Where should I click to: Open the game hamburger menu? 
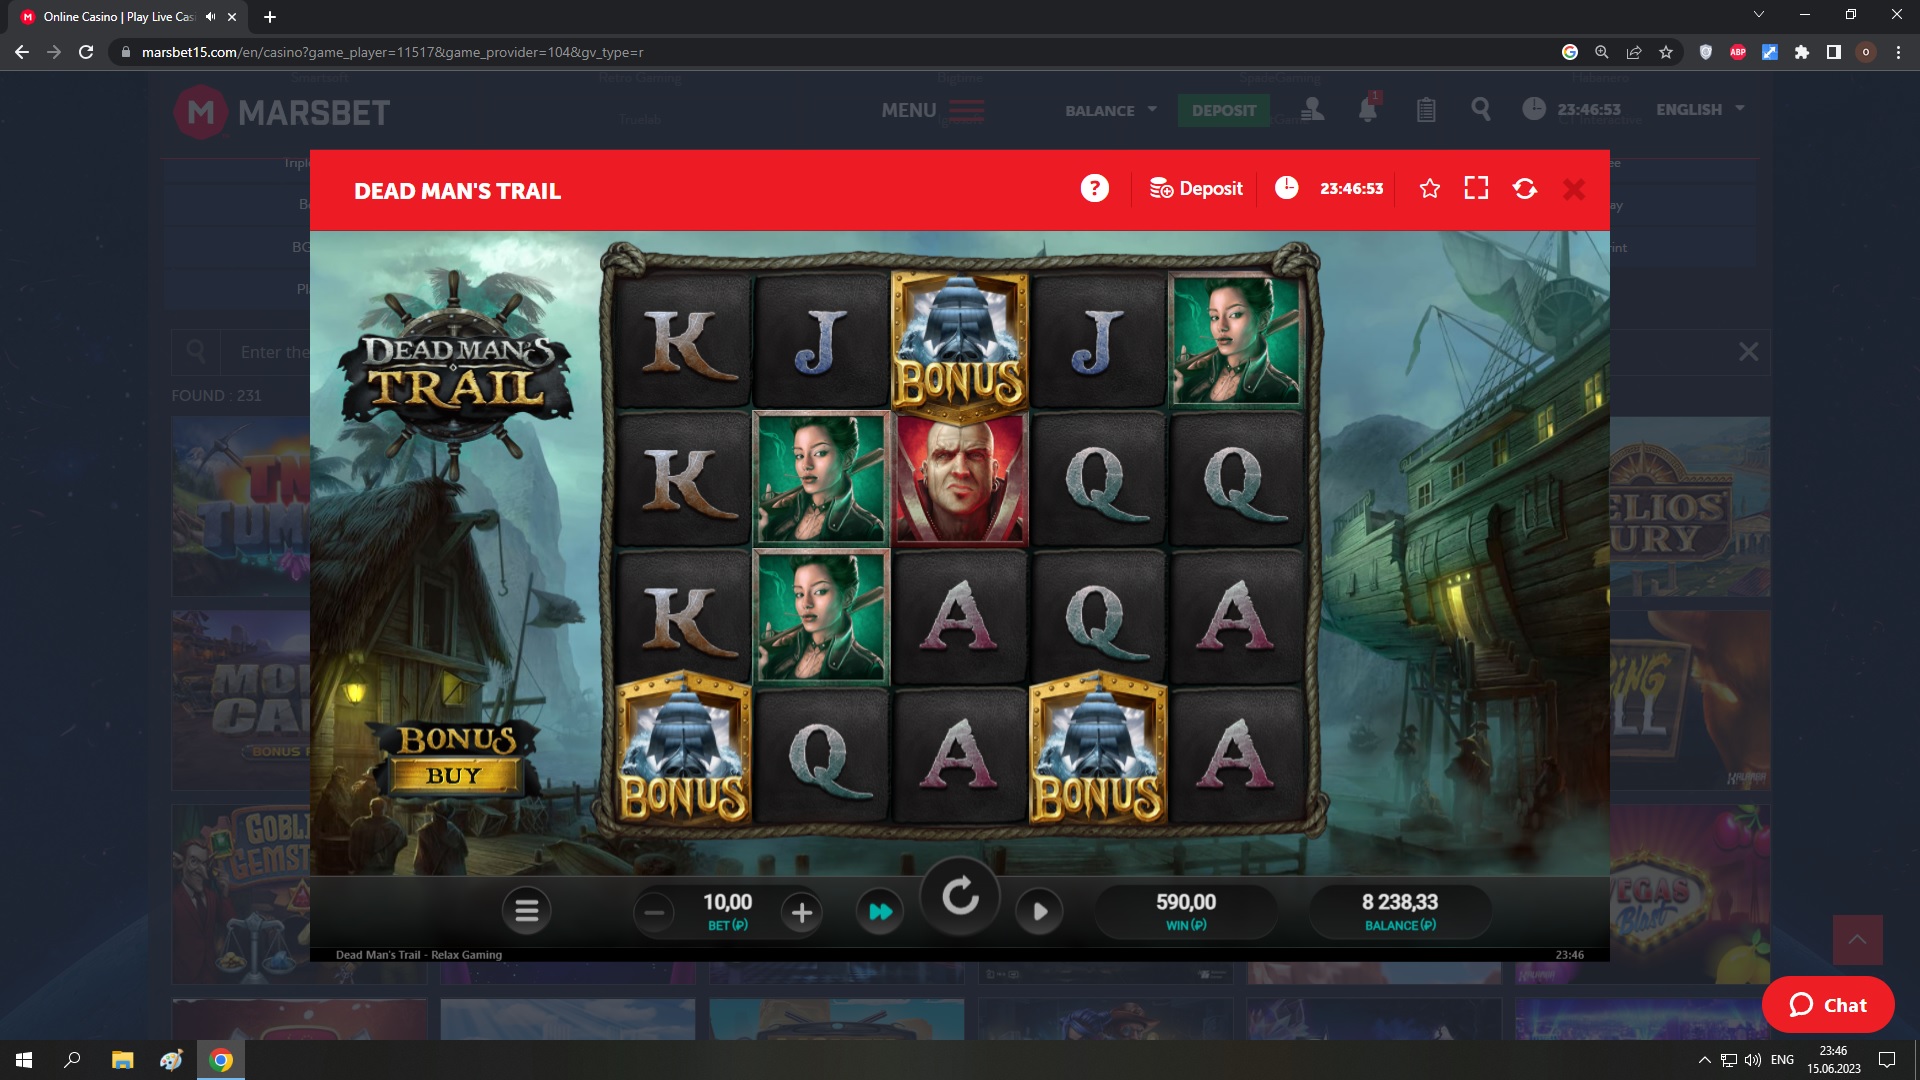tap(526, 911)
